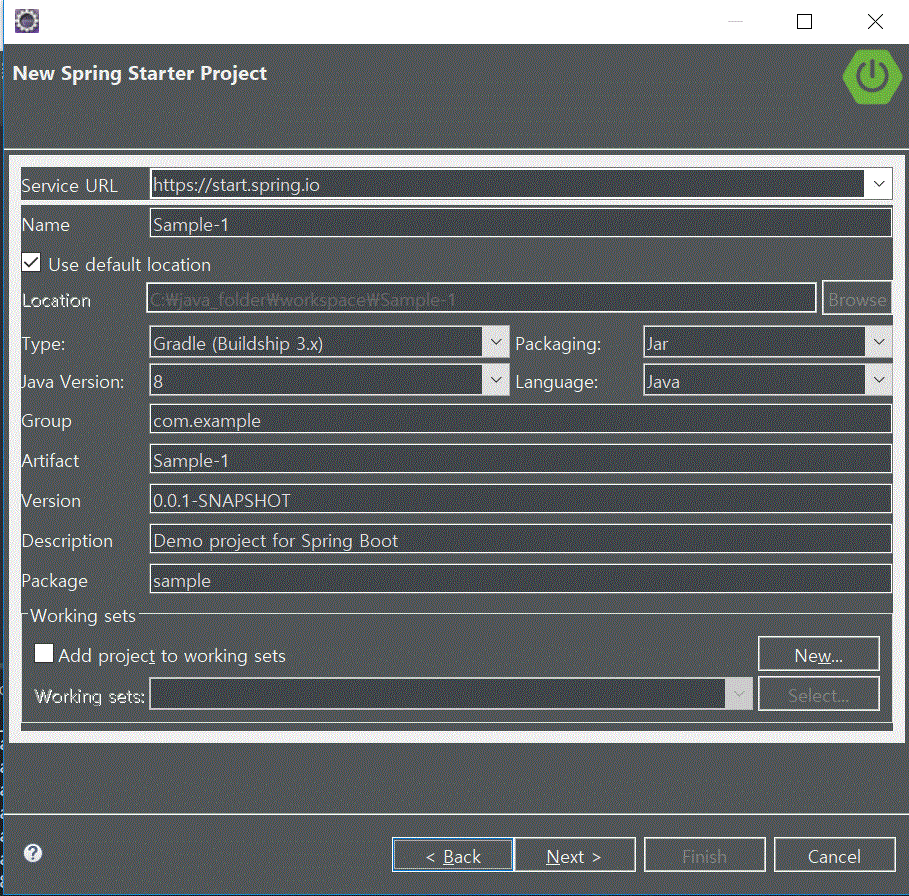The height and width of the screenshot is (896, 909).
Task: Click the Description label
Action: (x=67, y=541)
